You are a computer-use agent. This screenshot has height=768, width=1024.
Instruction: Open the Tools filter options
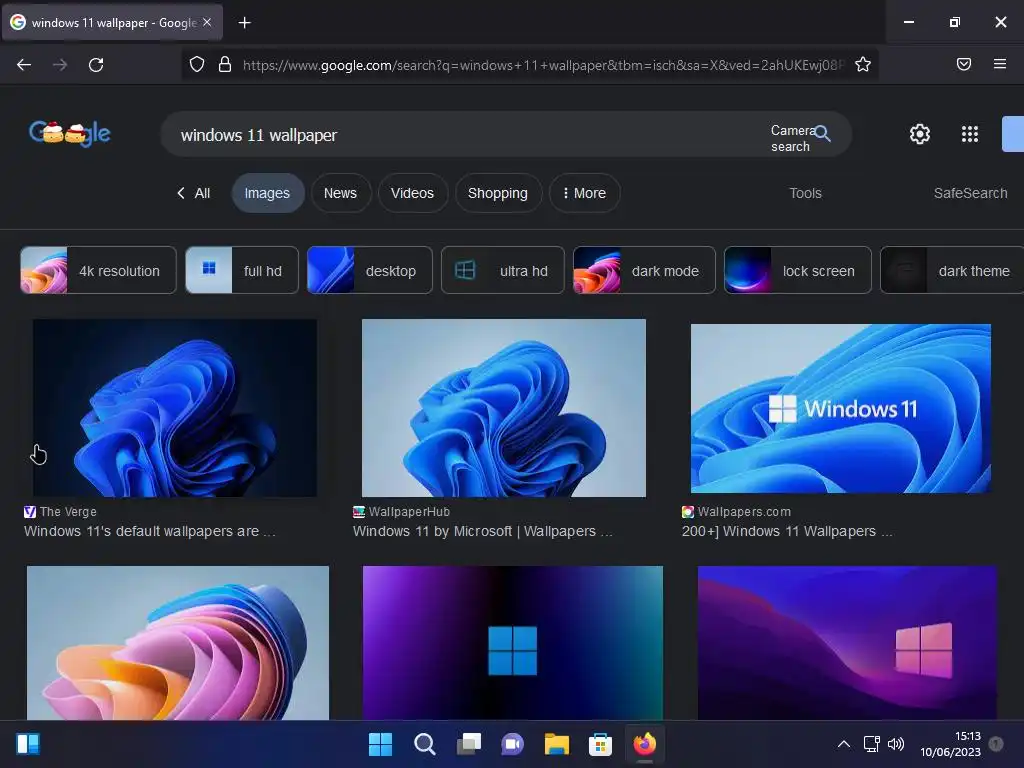[x=805, y=193]
